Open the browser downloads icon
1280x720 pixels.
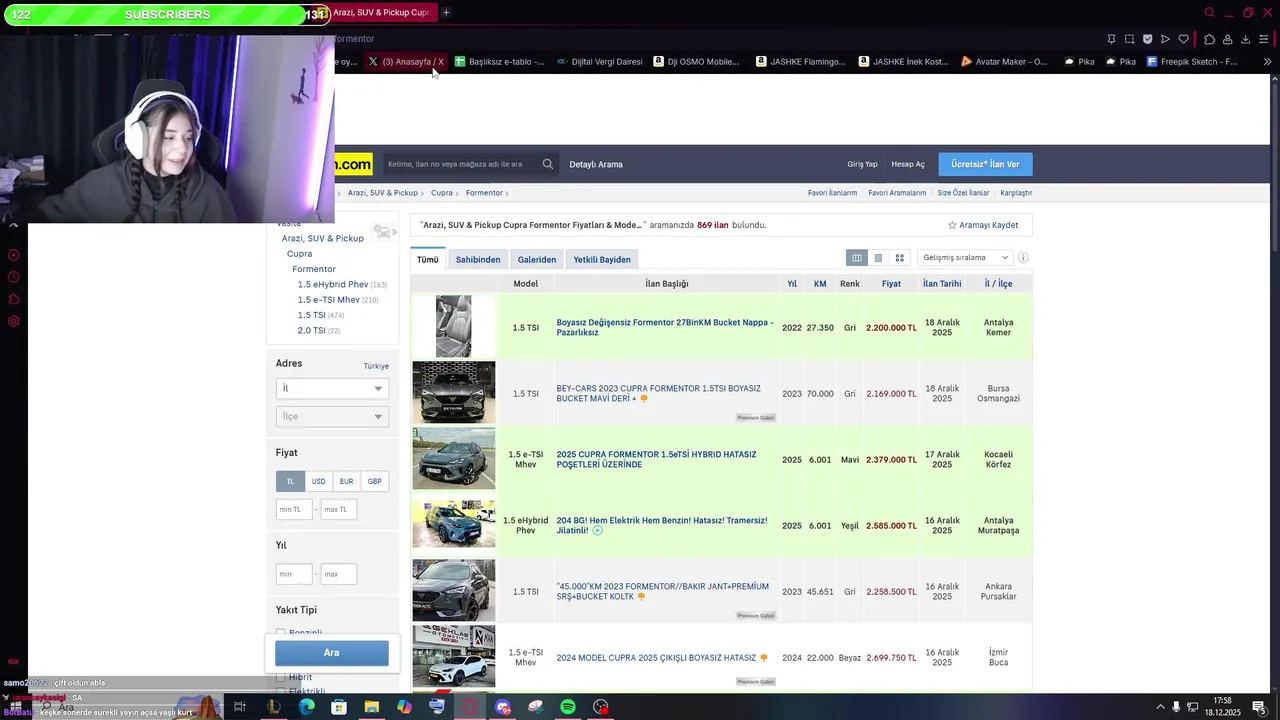click(1245, 39)
